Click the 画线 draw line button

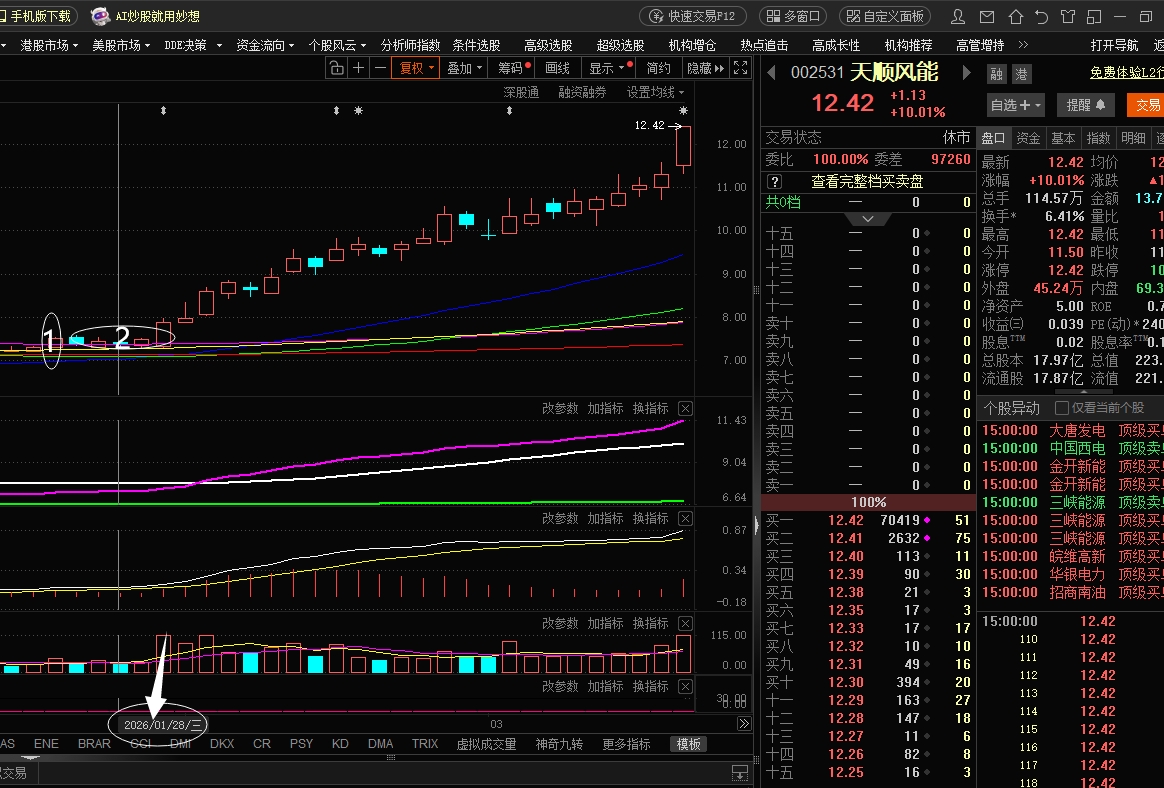click(558, 68)
